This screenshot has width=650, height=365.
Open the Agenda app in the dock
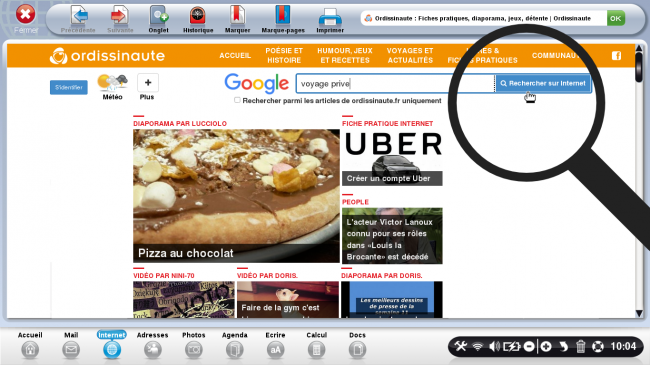coord(234,345)
